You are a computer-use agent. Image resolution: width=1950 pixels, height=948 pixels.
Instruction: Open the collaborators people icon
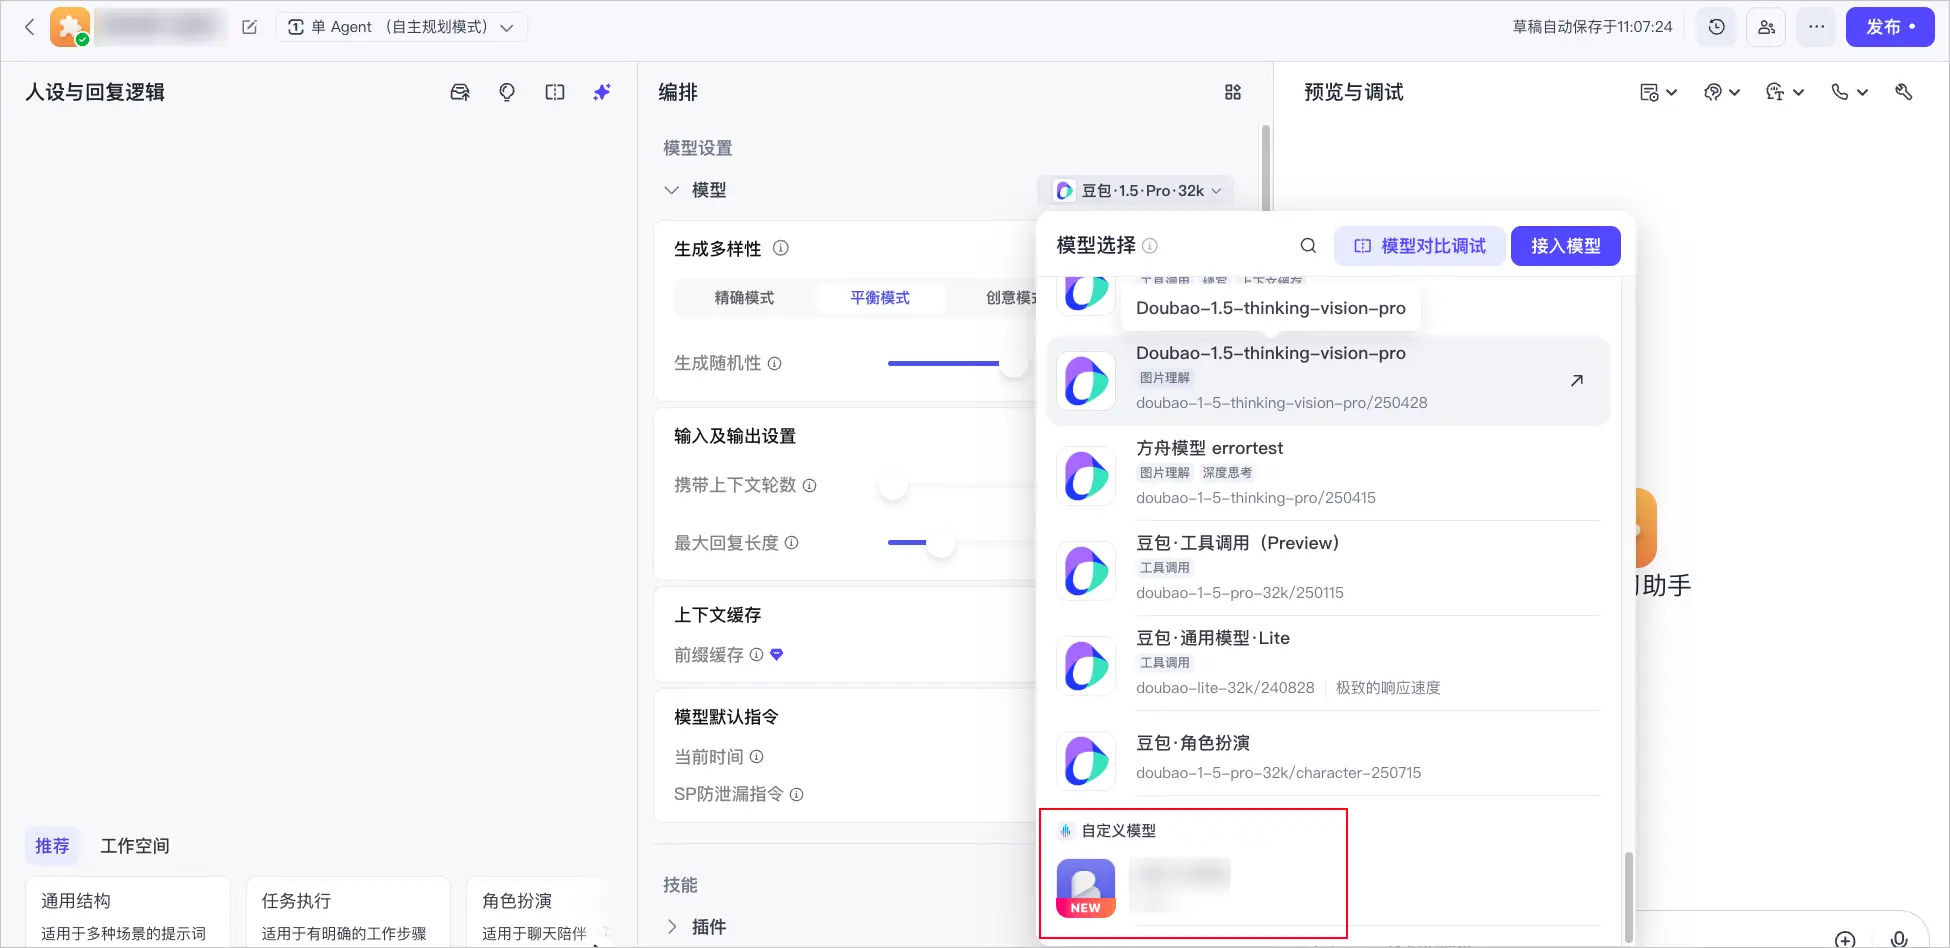[x=1766, y=27]
